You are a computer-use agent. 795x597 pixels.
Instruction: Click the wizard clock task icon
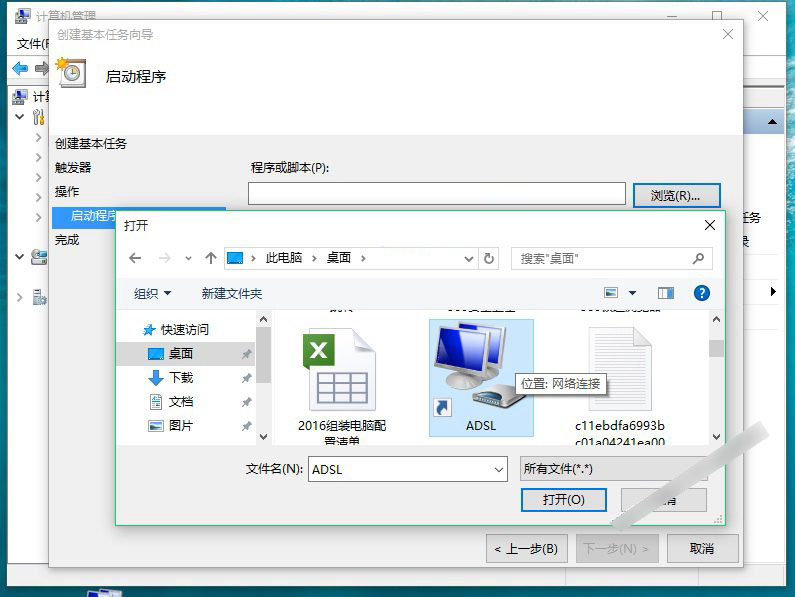pyautogui.click(x=70, y=73)
